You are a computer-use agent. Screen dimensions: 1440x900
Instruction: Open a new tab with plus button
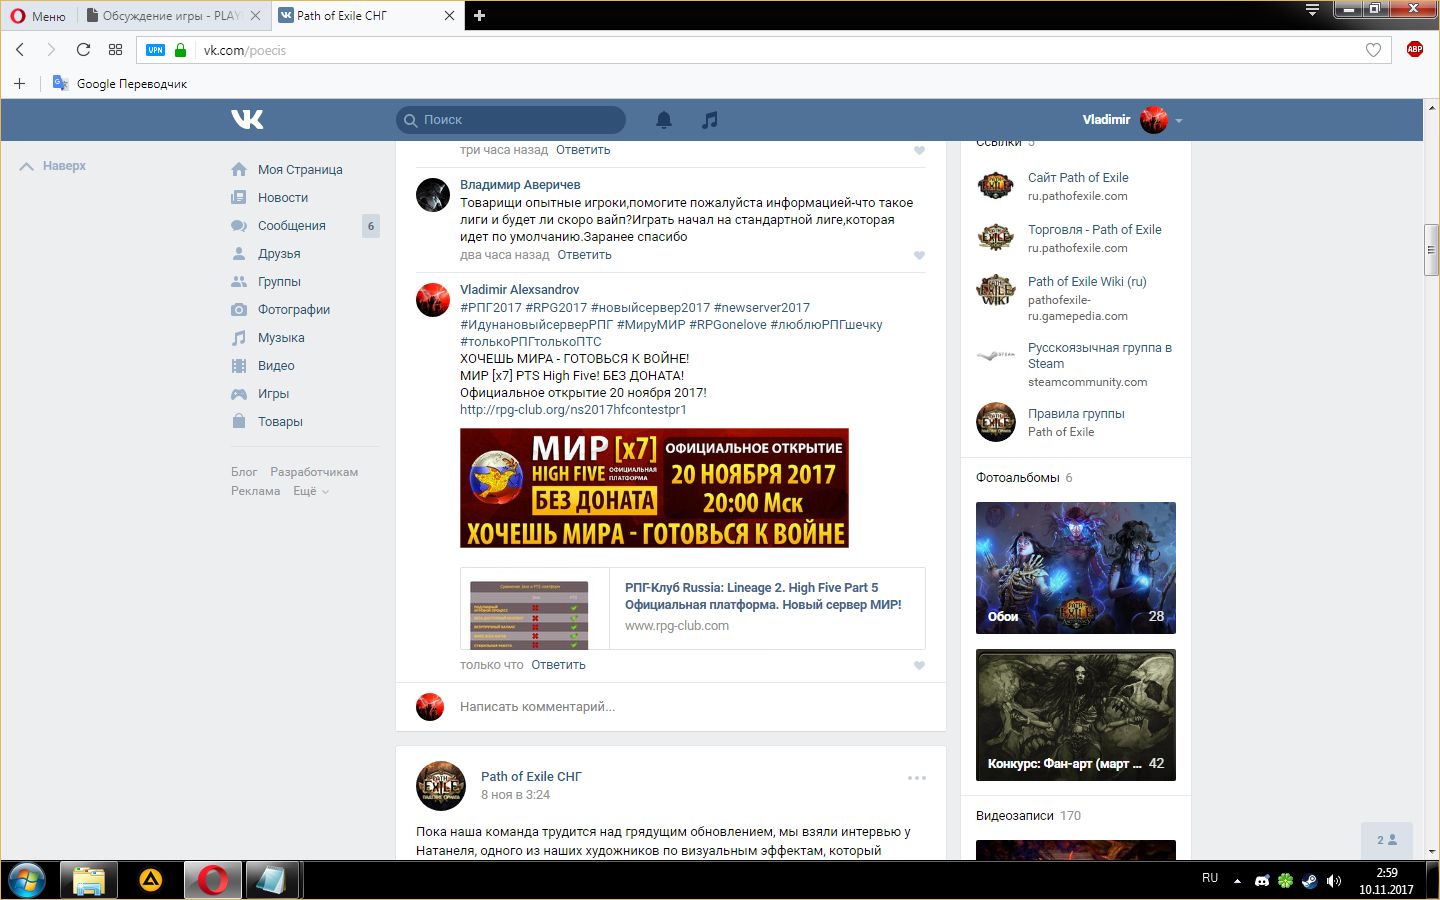click(479, 15)
